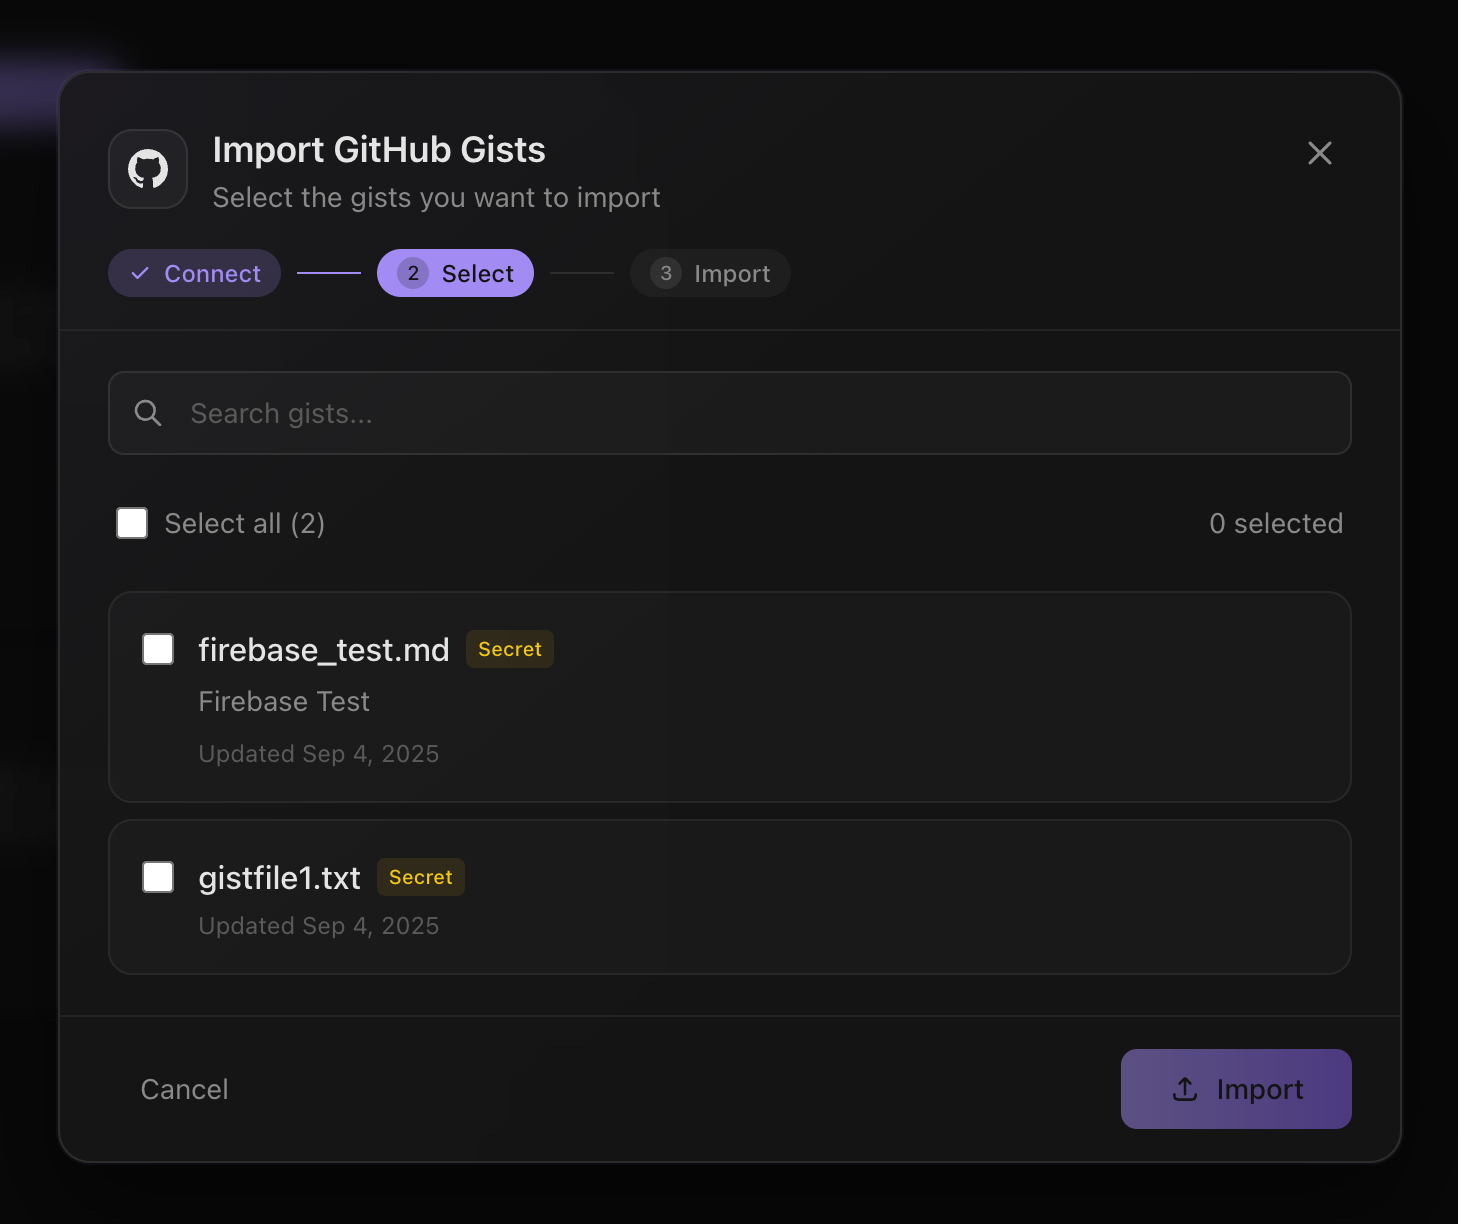1458x1224 pixels.
Task: Open the Select step pill
Action: click(455, 272)
